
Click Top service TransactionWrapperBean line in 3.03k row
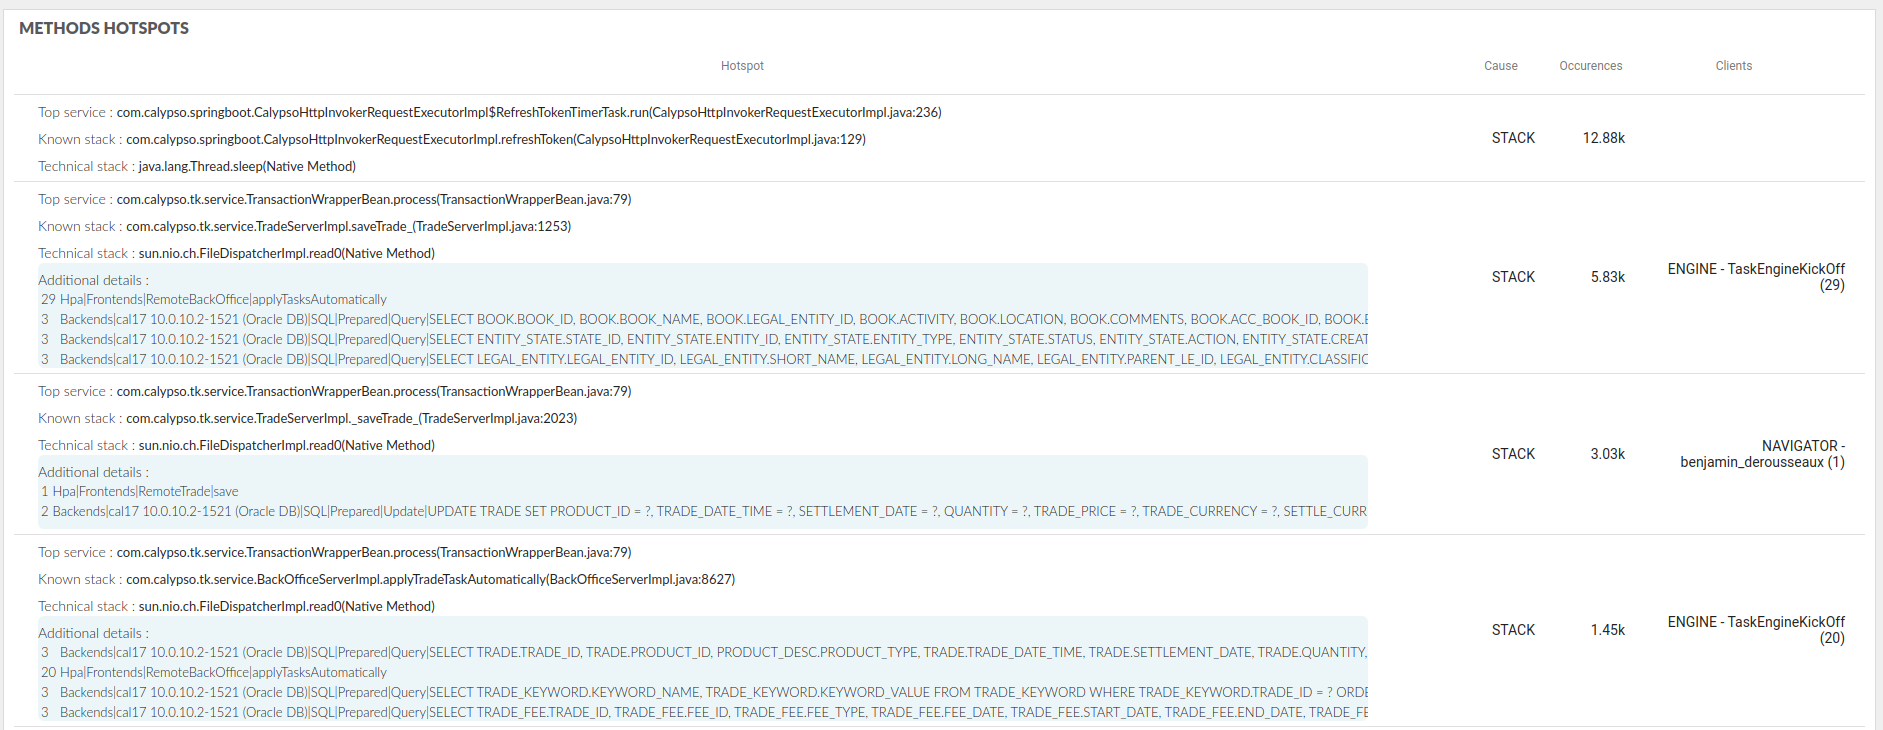coord(335,391)
